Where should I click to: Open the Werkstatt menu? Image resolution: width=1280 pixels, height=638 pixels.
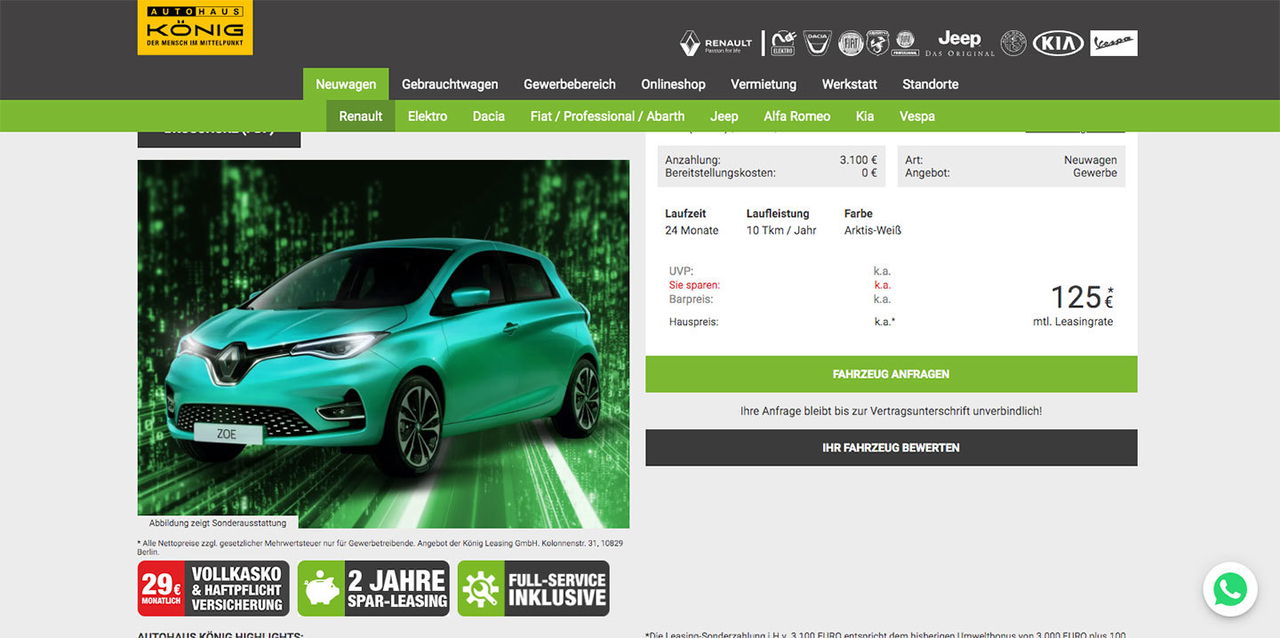(x=850, y=84)
